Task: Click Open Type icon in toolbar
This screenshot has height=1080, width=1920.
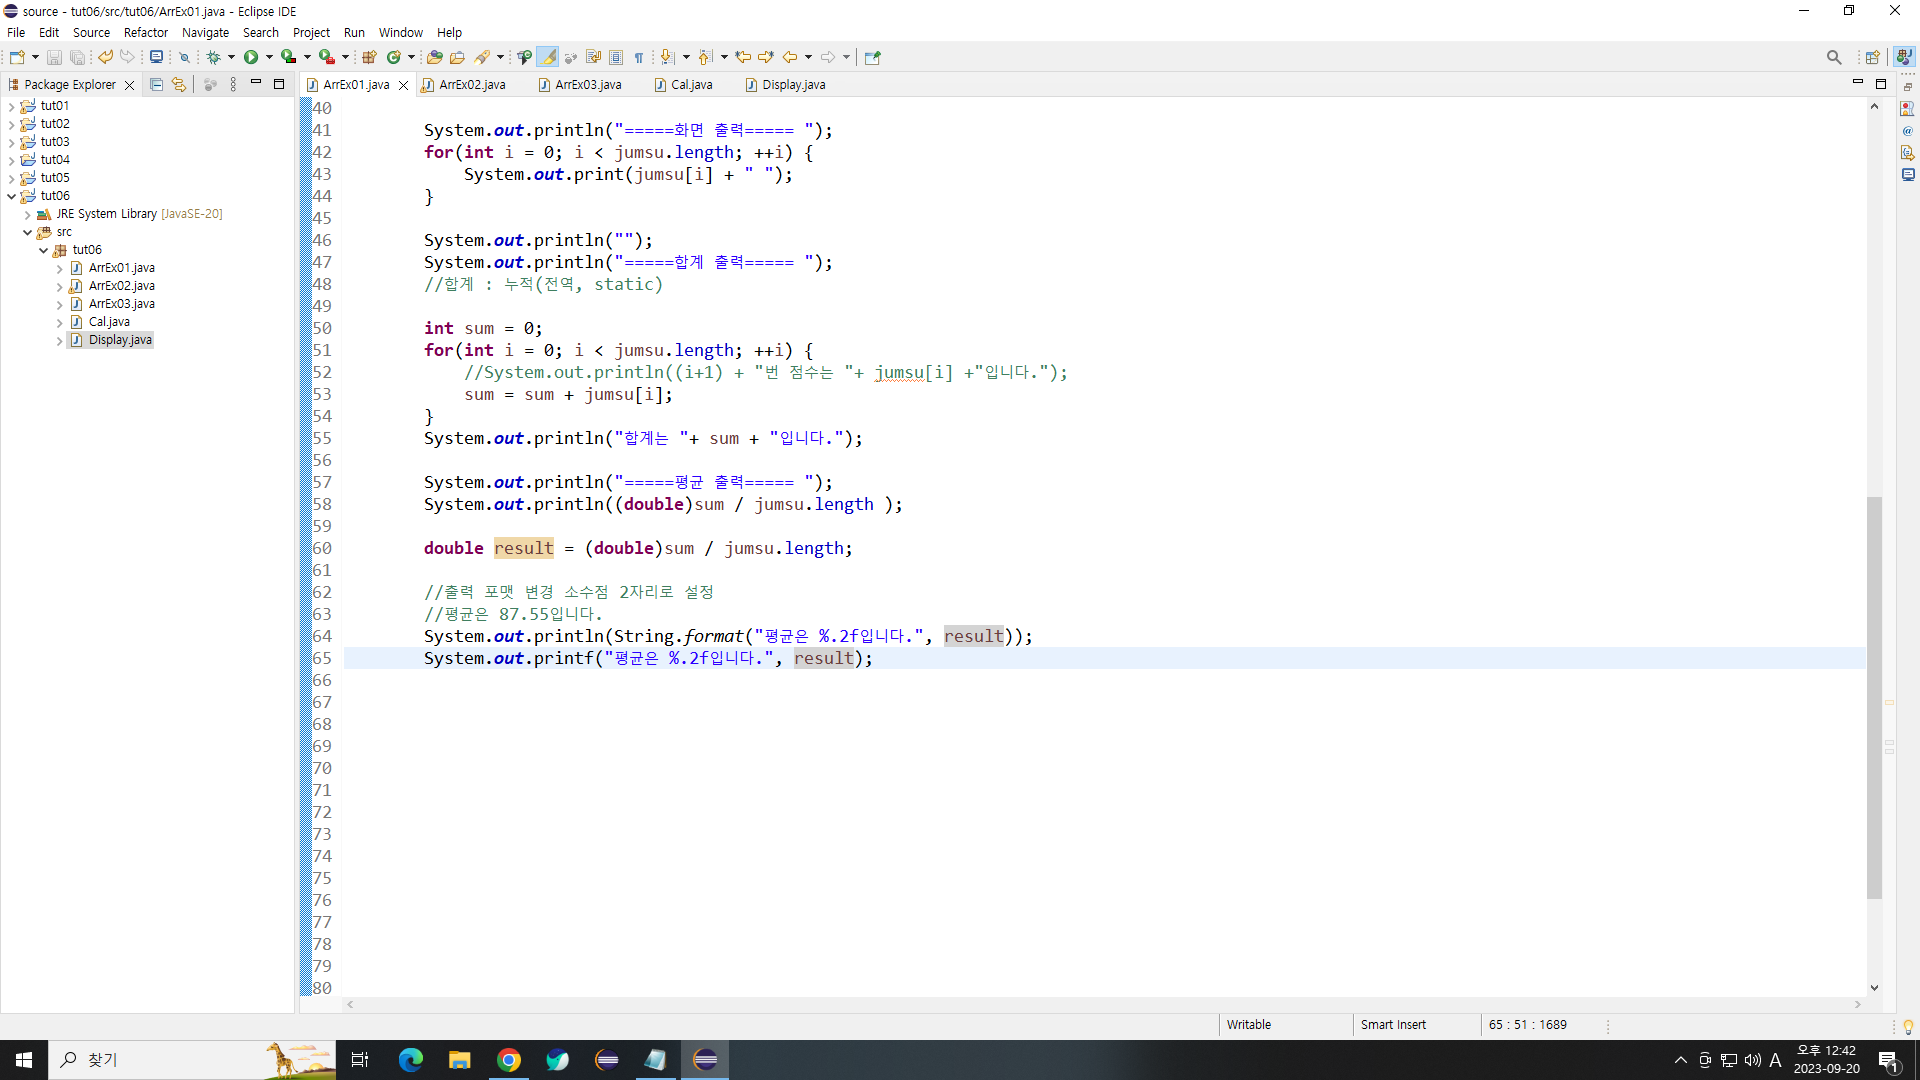Action: tap(434, 57)
